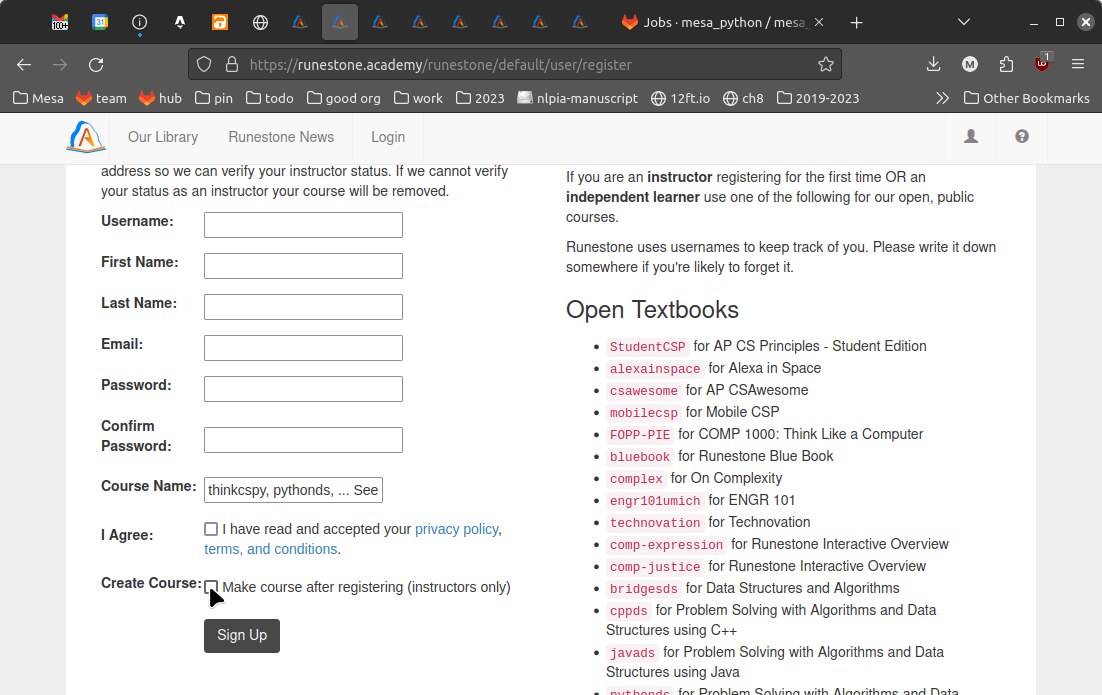1102x695 pixels.
Task: Click the help question mark icon
Action: pyautogui.click(x=1021, y=137)
